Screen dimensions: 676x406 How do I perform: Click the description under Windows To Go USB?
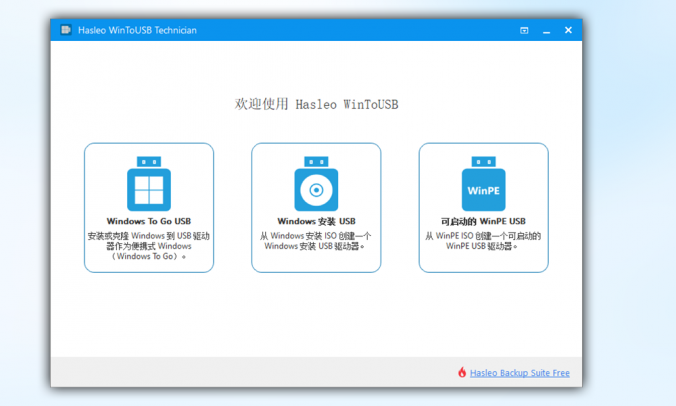click(149, 246)
